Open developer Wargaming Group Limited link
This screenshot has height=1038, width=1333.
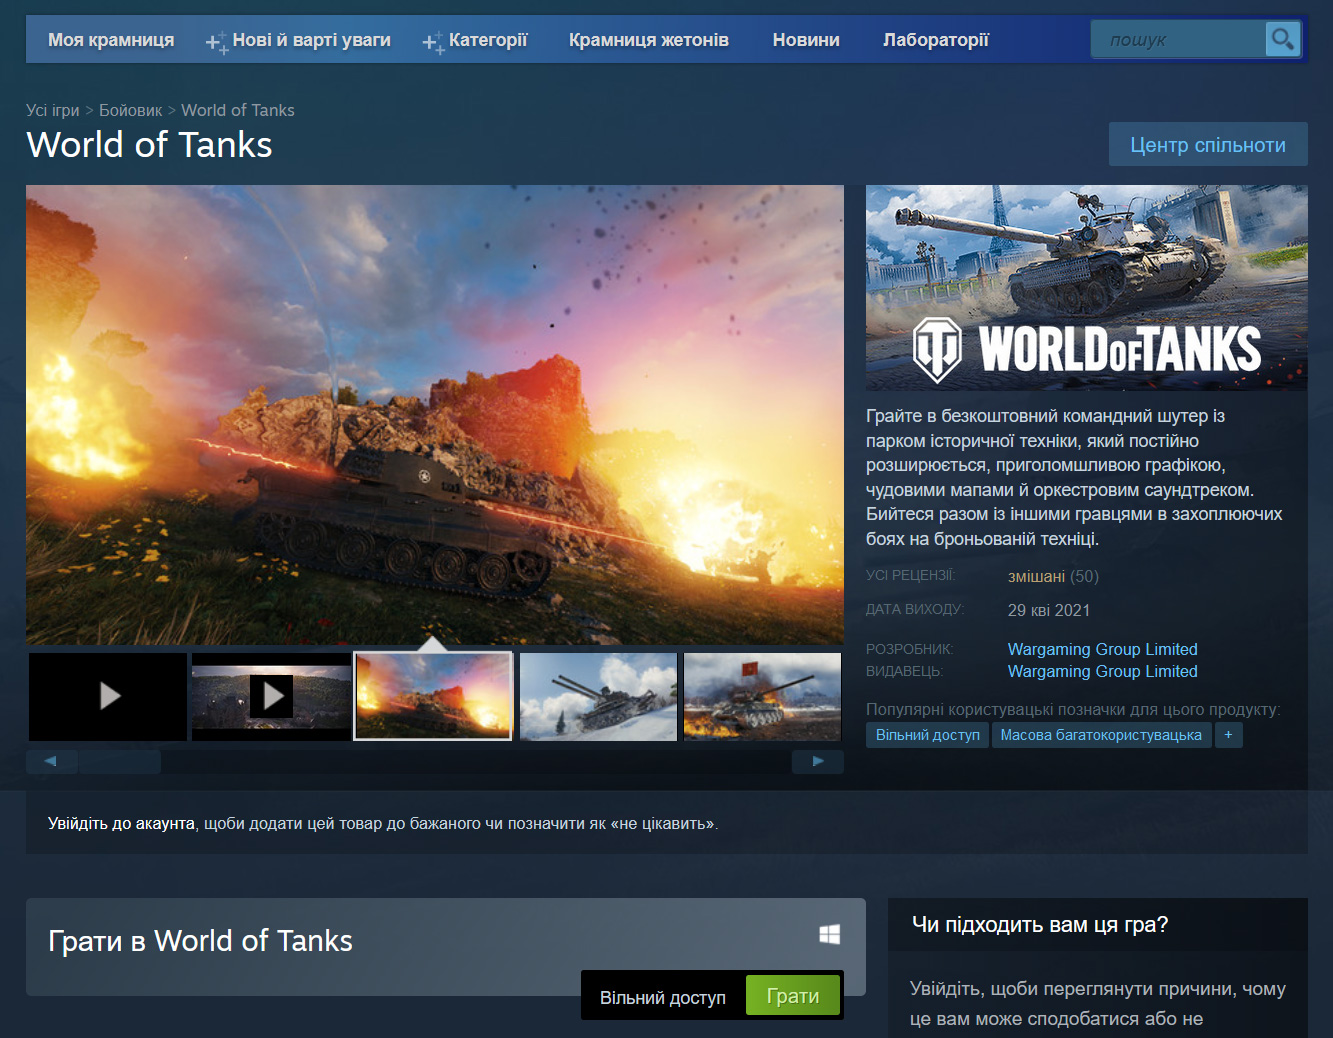point(1103,649)
